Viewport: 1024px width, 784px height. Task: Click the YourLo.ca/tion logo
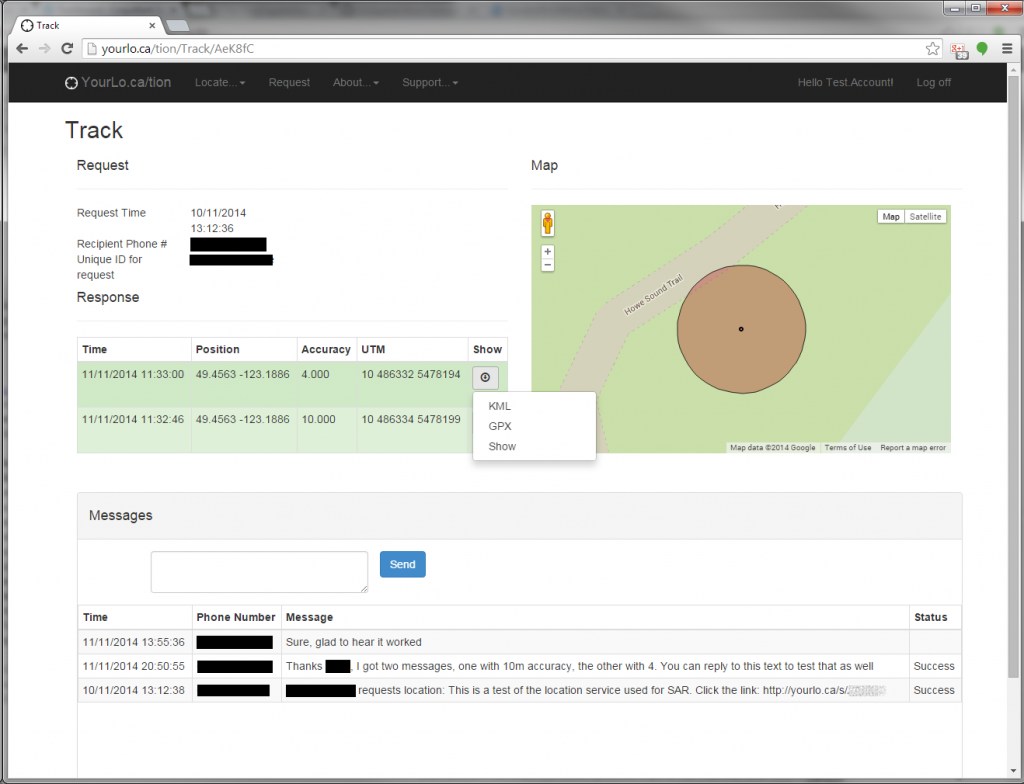pos(117,82)
